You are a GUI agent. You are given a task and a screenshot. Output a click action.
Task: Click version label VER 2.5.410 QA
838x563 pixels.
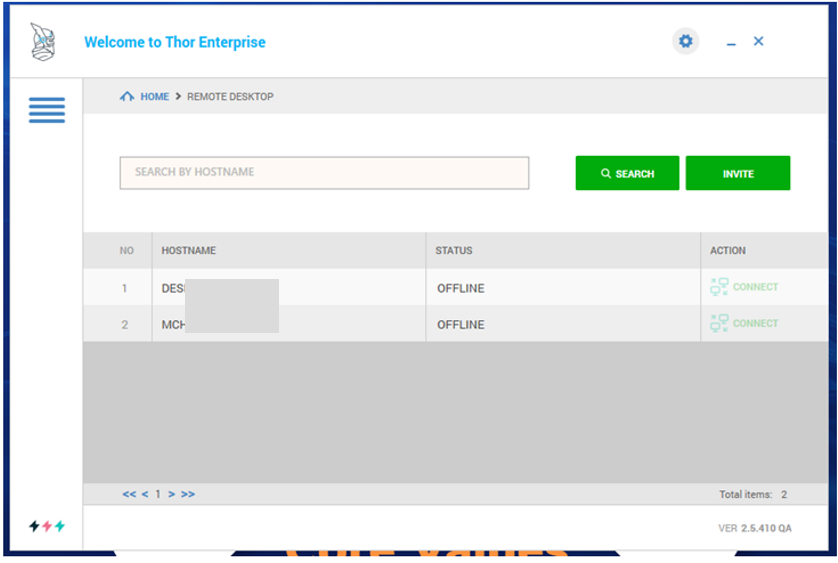point(755,528)
